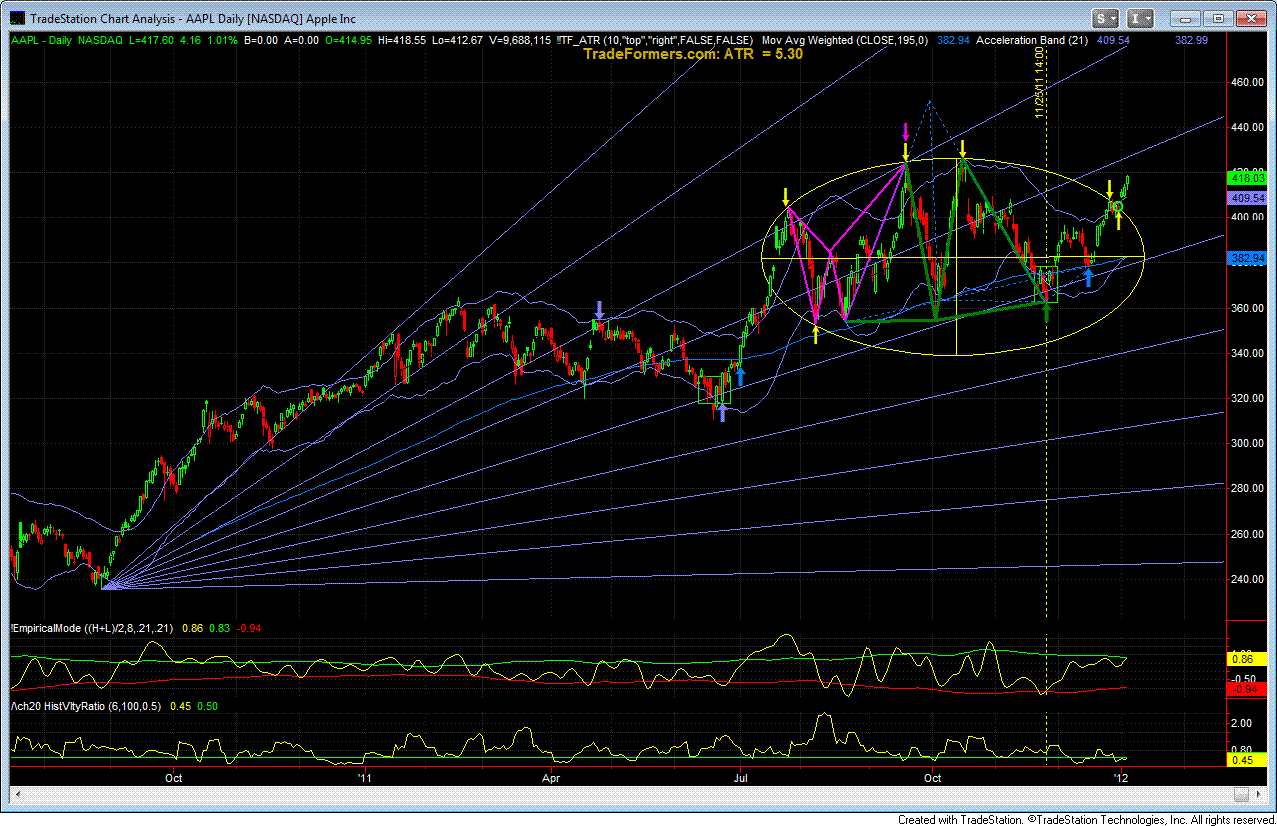Open the S symbol-link dropdown in title bar

[x=1105, y=18]
